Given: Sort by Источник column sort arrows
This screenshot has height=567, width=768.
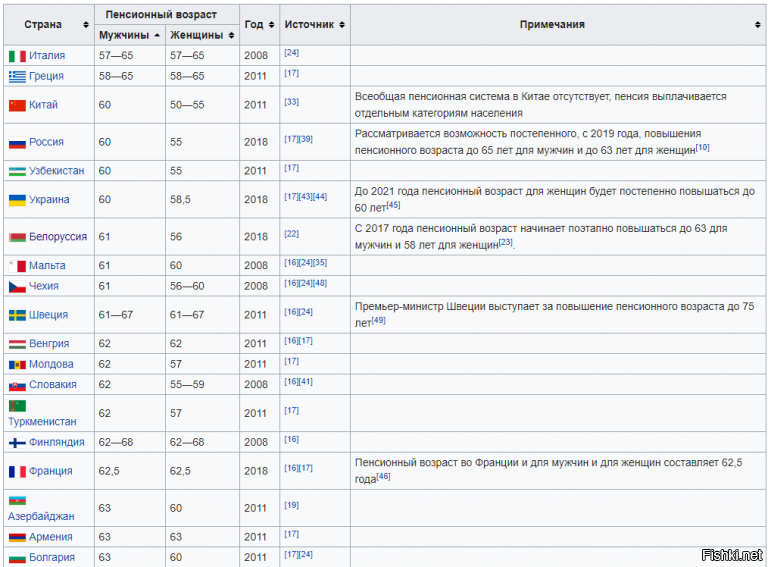Looking at the screenshot, I should 342,24.
